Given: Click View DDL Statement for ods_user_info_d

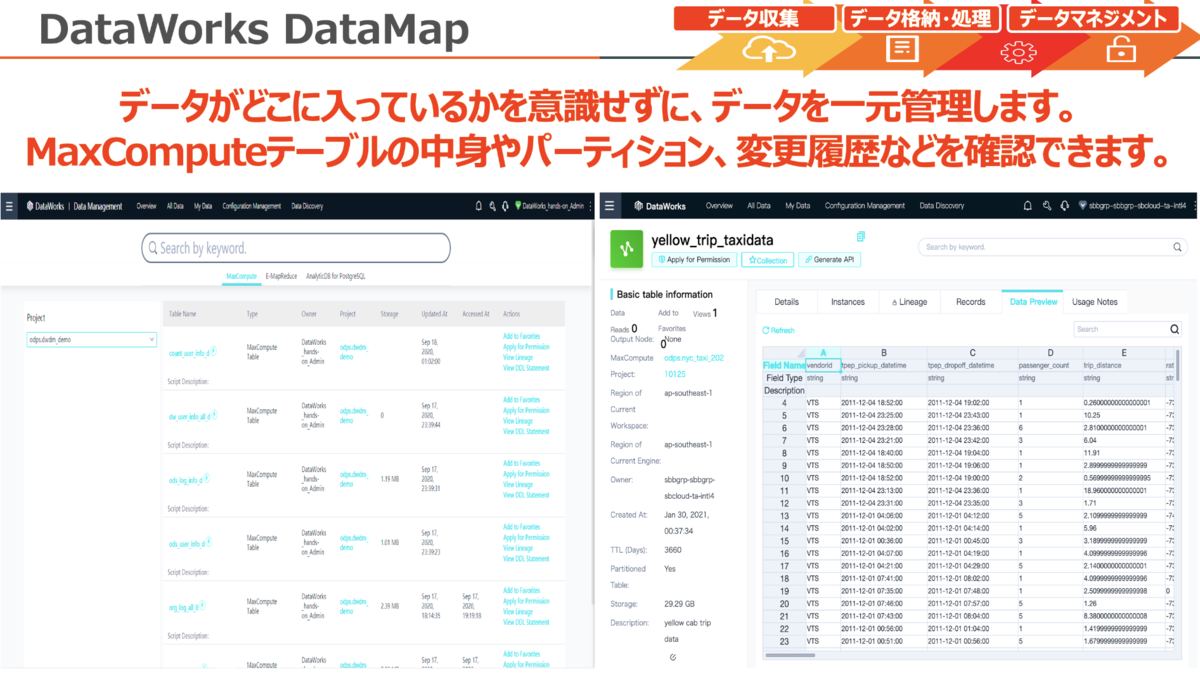Looking at the screenshot, I should click(526, 558).
